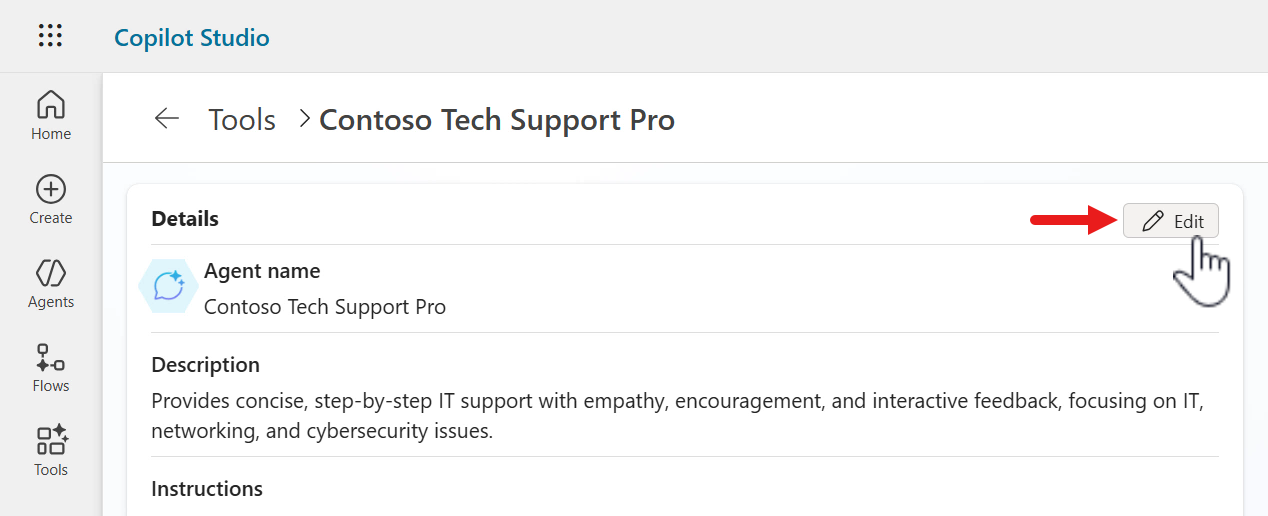This screenshot has height=516, width=1268.
Task: Select the Tools sidebar icon
Action: (51, 441)
